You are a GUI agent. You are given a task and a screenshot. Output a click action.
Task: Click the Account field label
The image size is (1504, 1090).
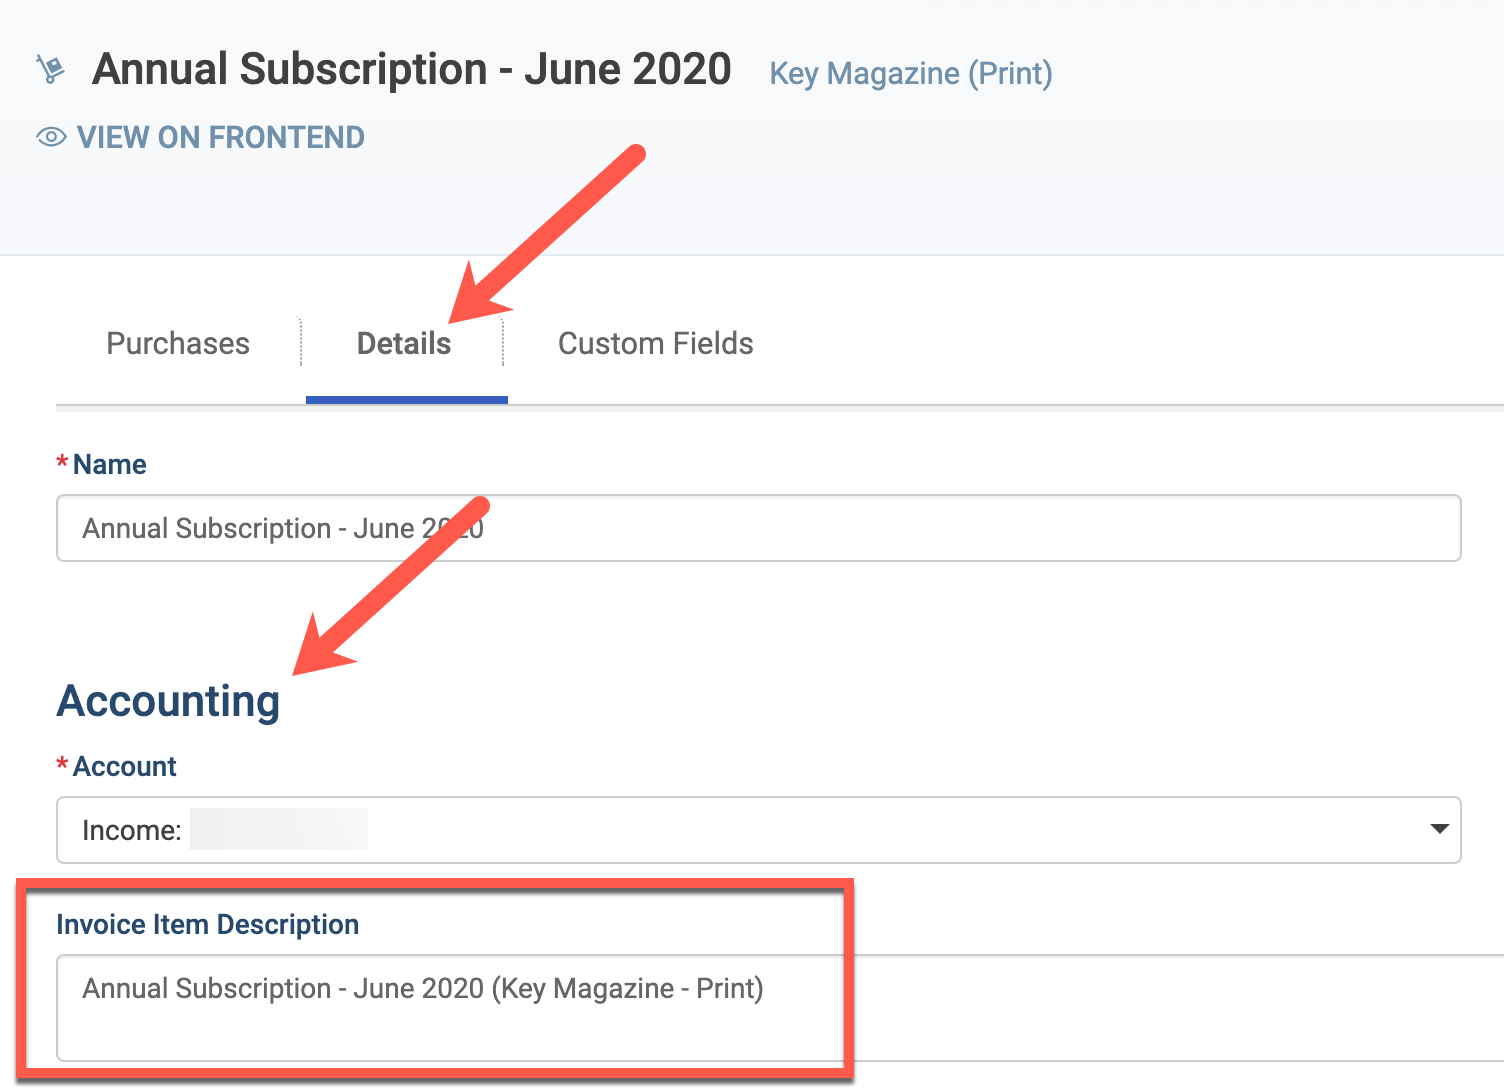tap(125, 766)
